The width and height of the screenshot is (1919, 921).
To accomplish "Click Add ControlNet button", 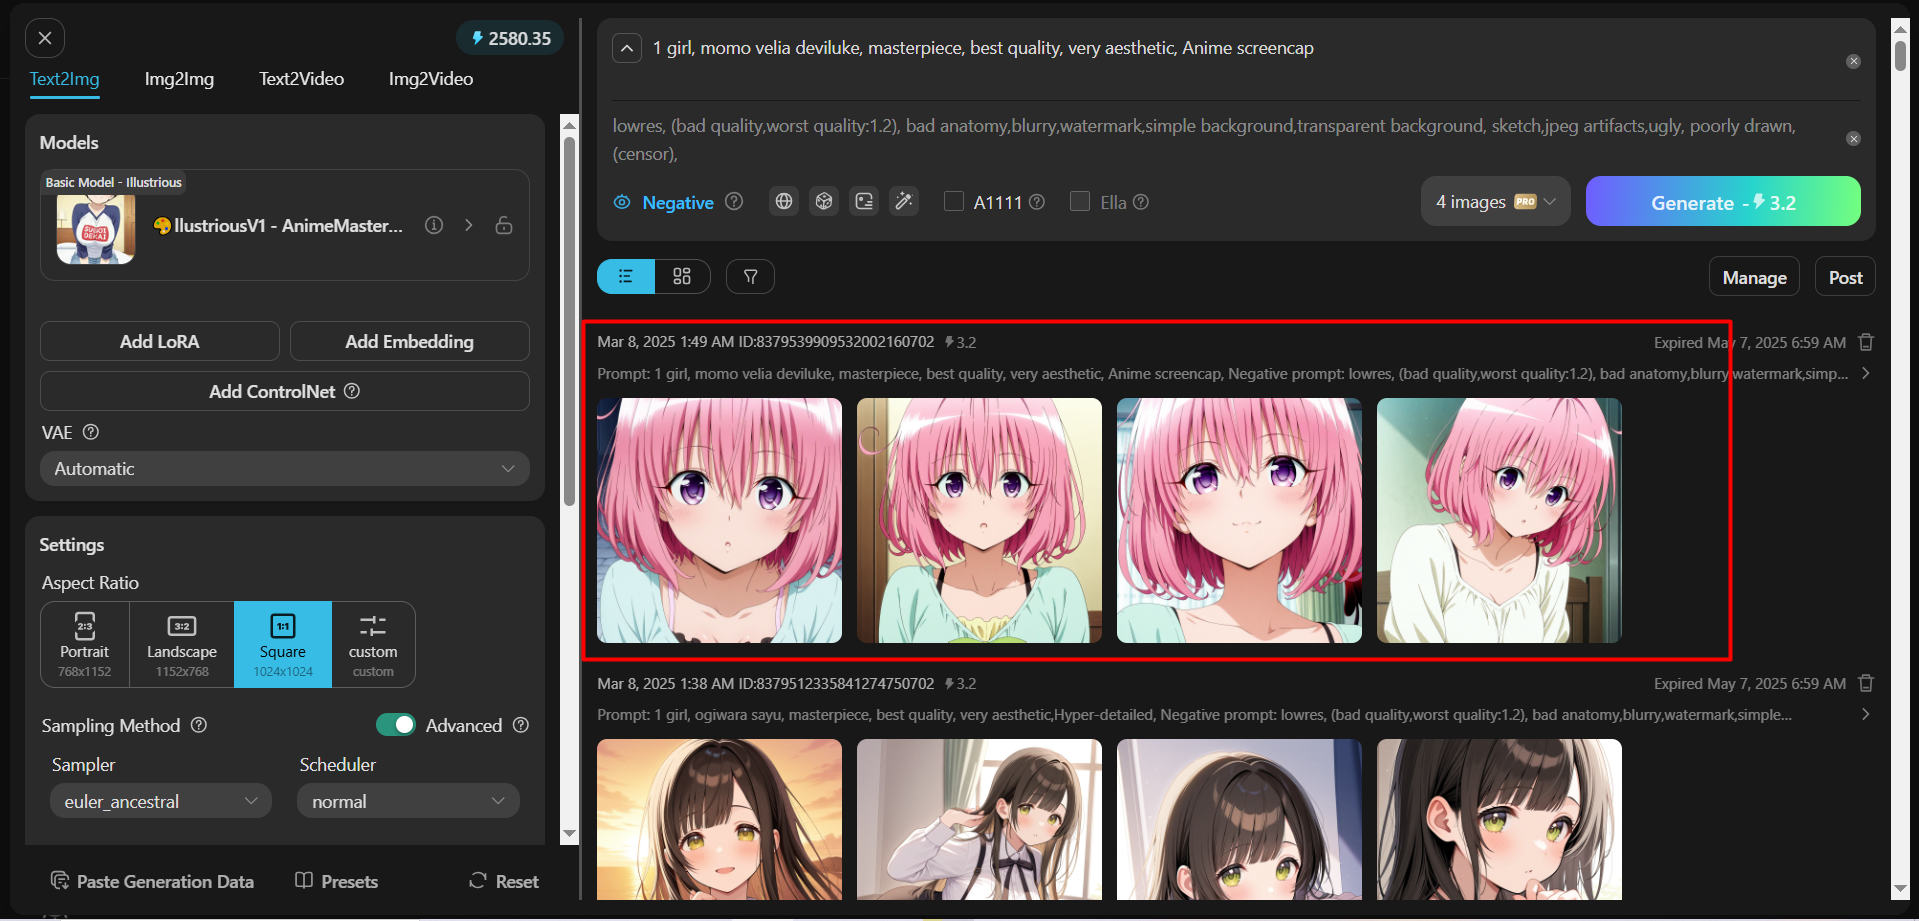I will (x=285, y=391).
